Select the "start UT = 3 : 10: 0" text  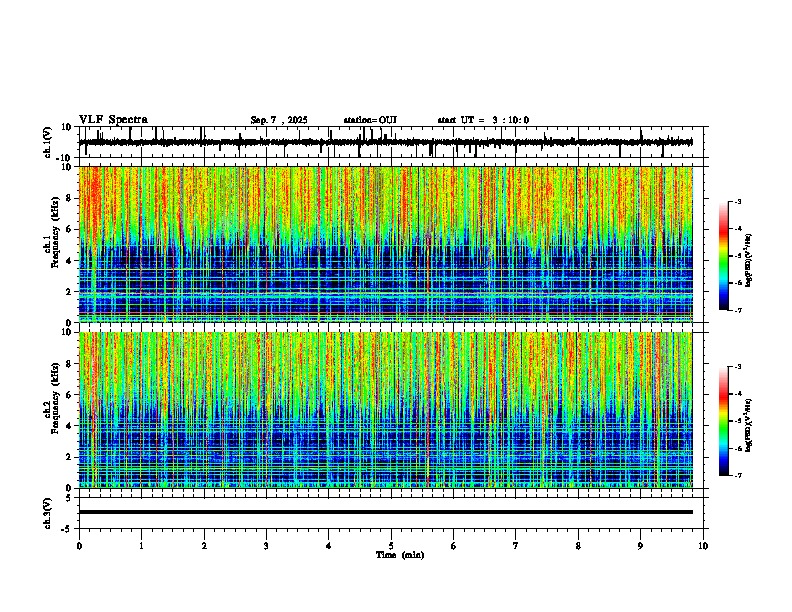(483, 120)
